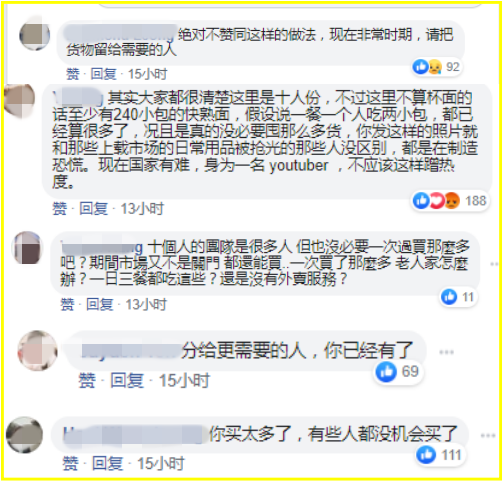
Task: Open the avatar of the 你买太多了 commenter
Action: pos(25,435)
